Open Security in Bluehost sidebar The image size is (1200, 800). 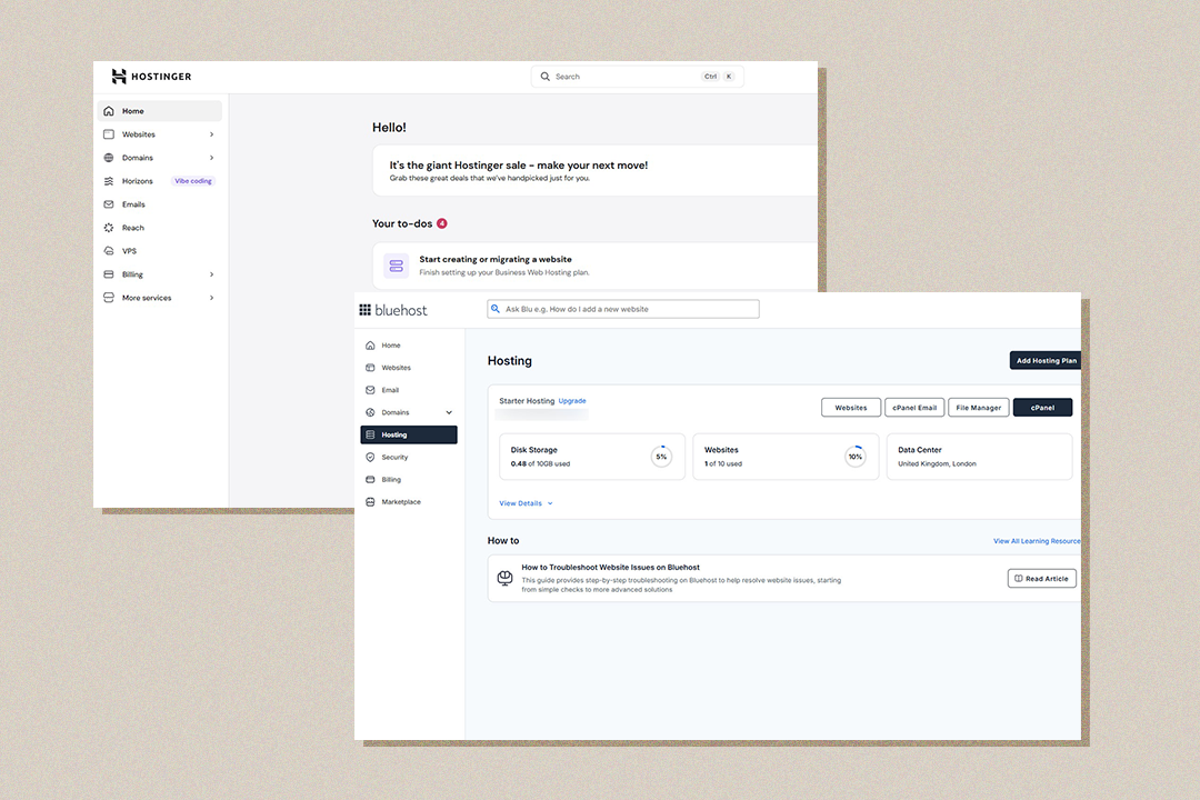409,457
